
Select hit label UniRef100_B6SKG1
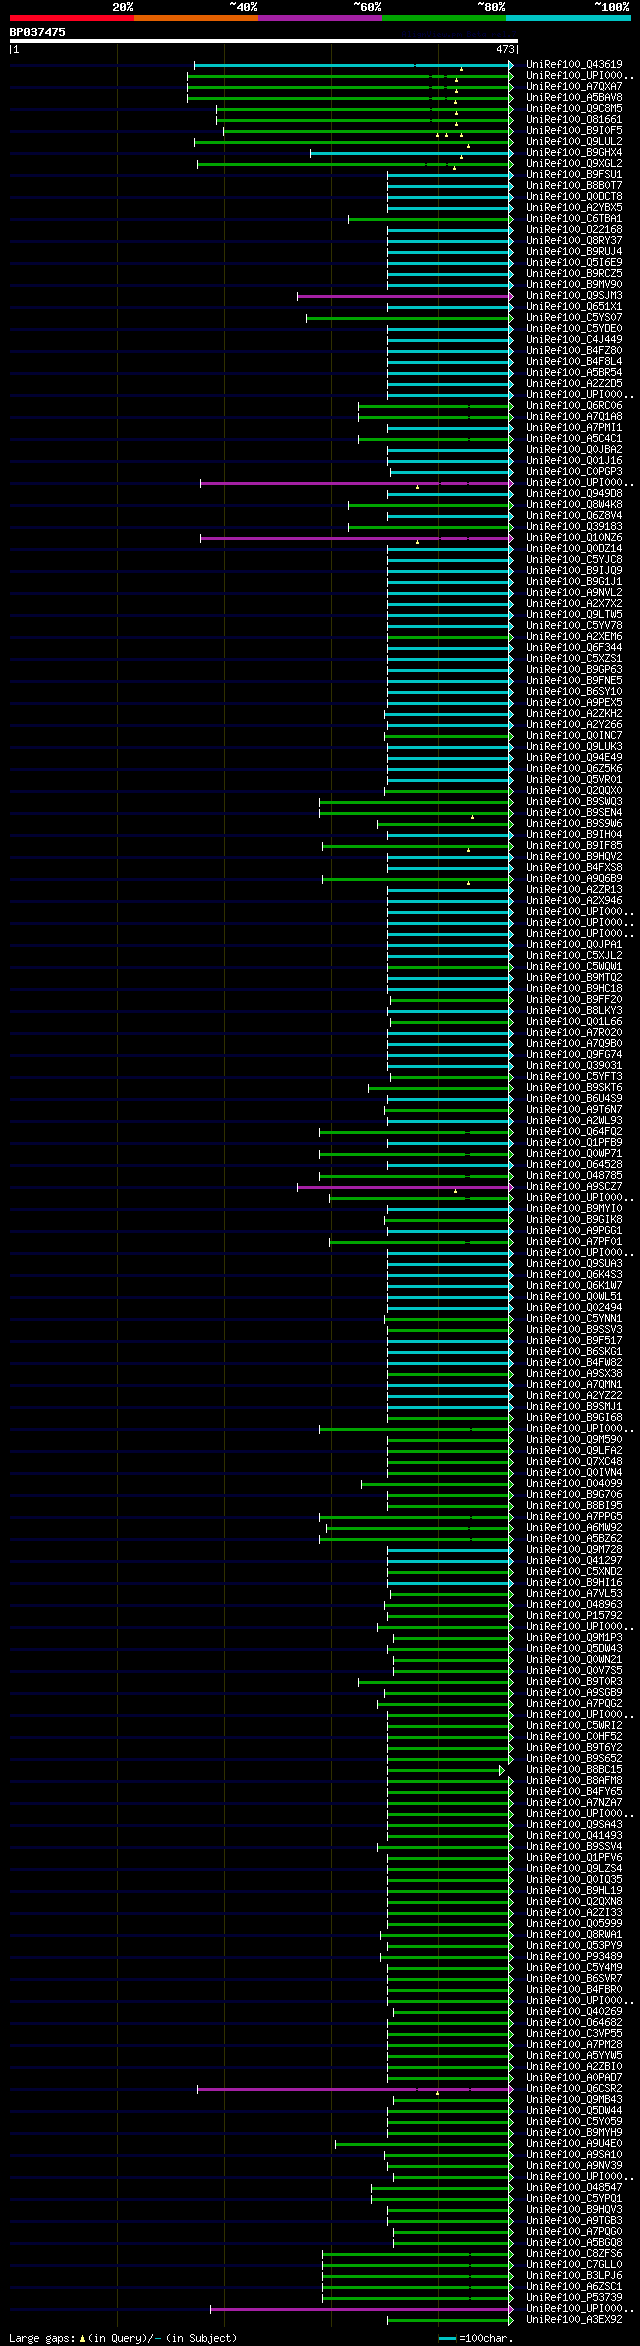pos(574,1351)
